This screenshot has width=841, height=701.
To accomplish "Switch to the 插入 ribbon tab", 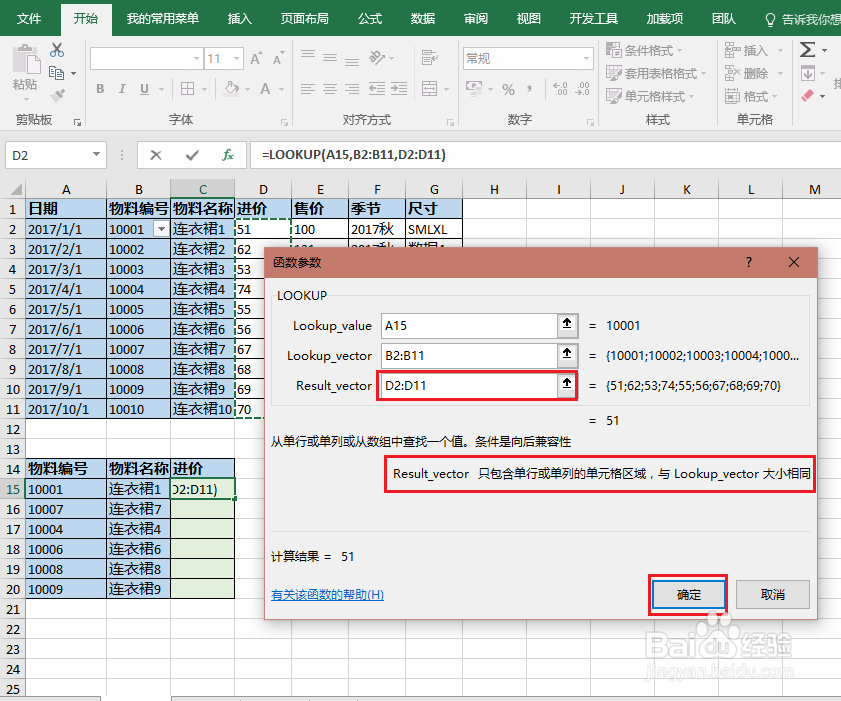I will 239,17.
